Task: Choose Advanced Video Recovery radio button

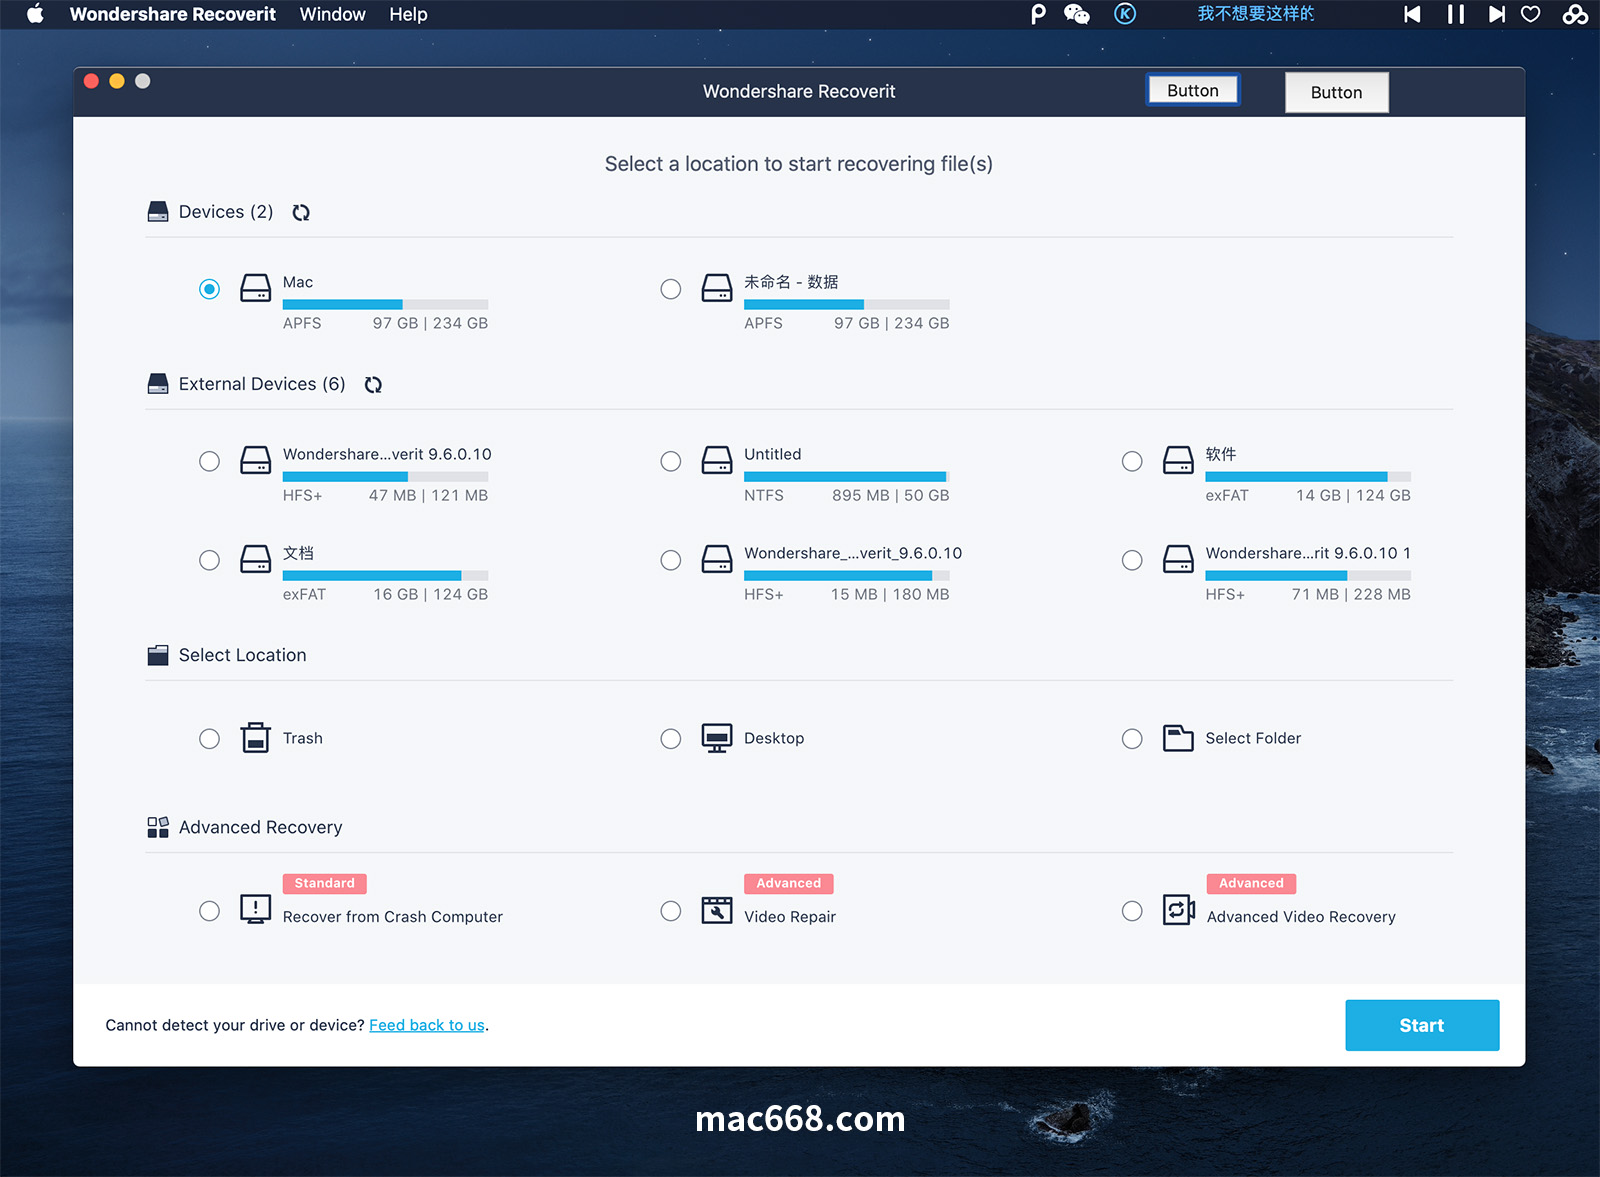Action: point(1132,911)
